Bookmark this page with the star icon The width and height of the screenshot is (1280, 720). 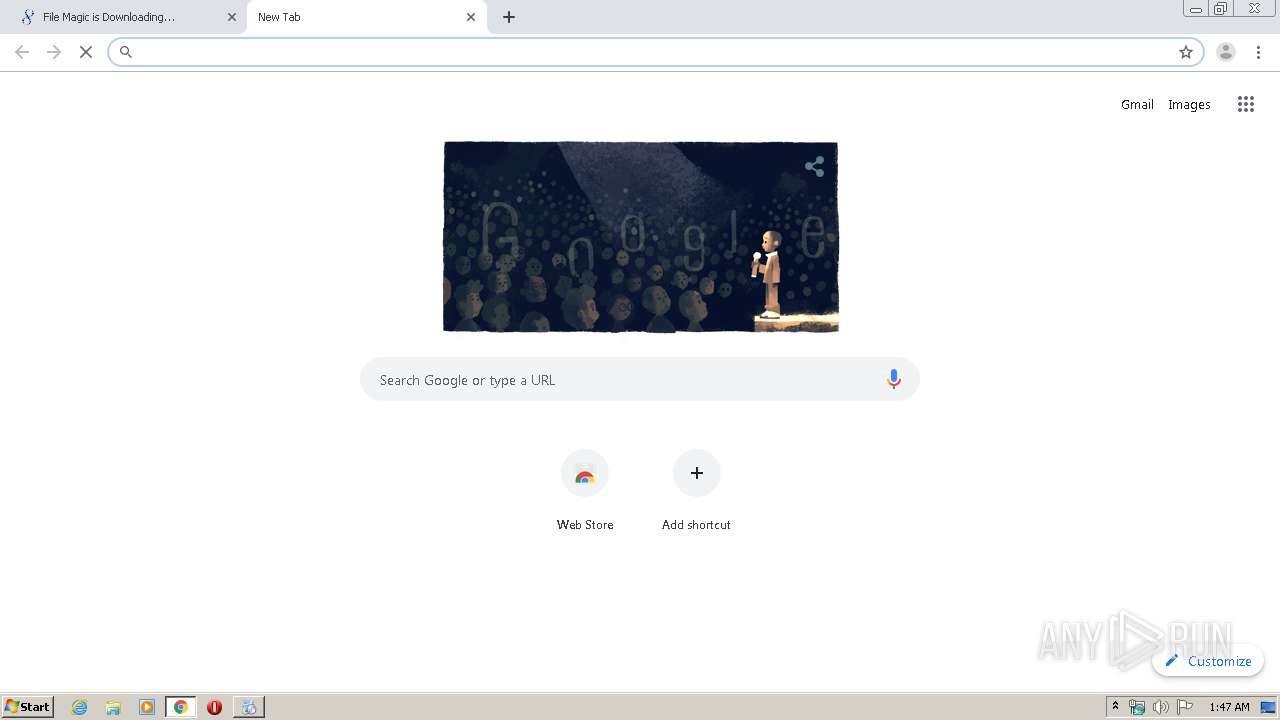[1186, 52]
